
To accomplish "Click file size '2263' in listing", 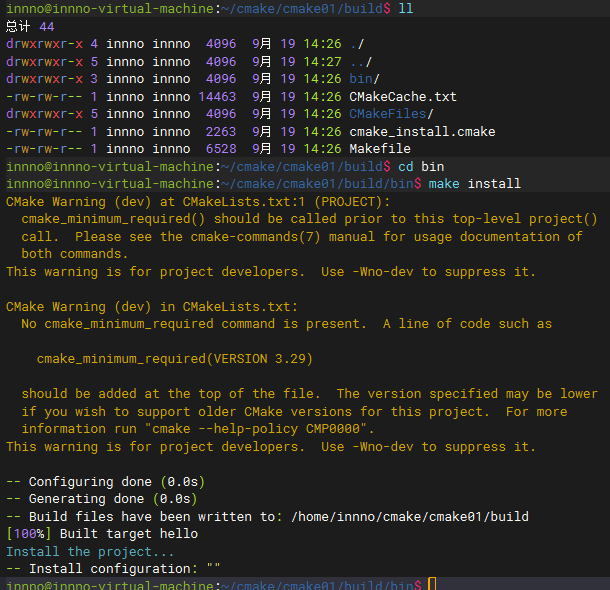I will pos(221,131).
